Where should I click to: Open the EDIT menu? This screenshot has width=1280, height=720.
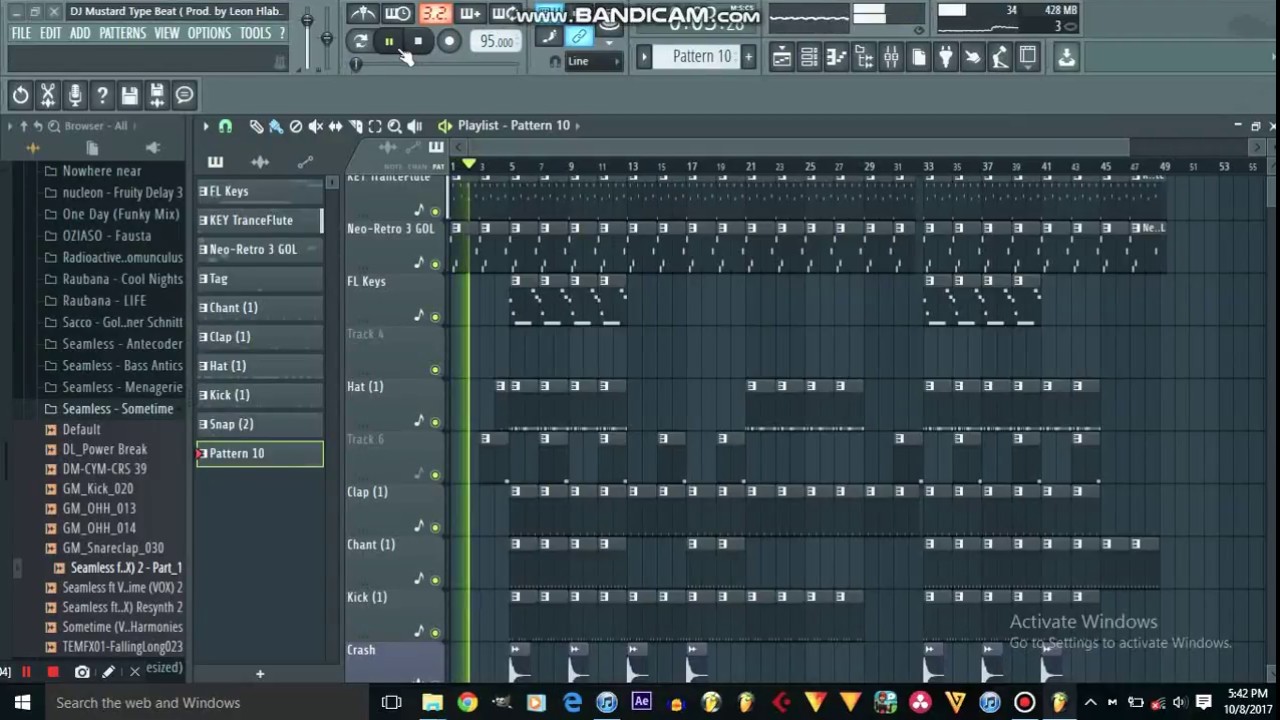click(51, 33)
